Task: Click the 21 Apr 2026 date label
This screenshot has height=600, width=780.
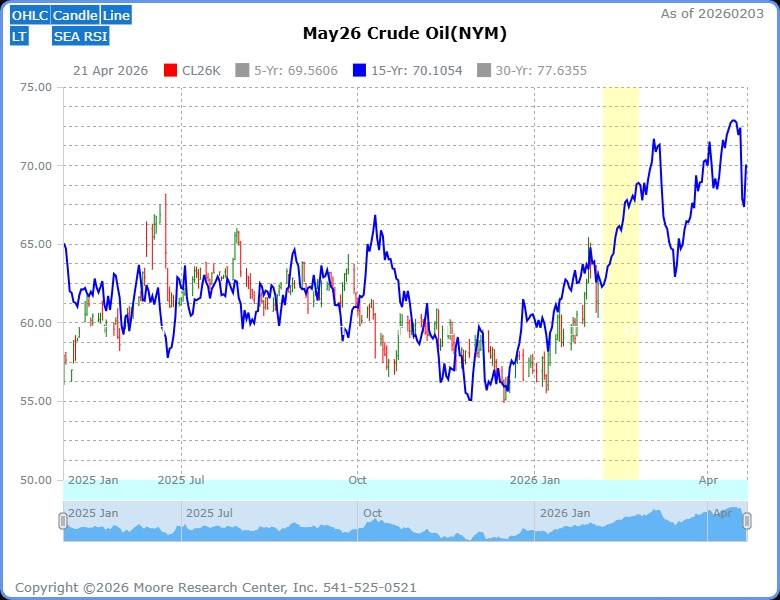Action: click(110, 71)
